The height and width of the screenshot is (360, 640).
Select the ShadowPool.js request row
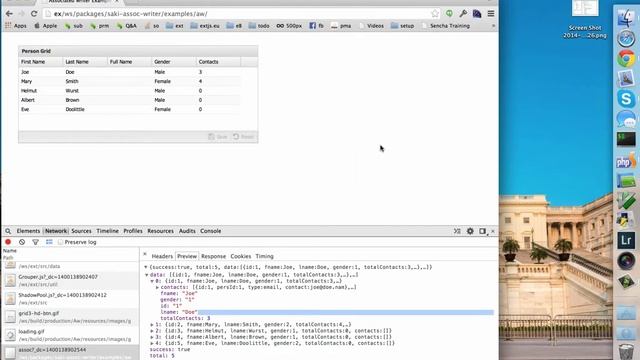click(70, 298)
